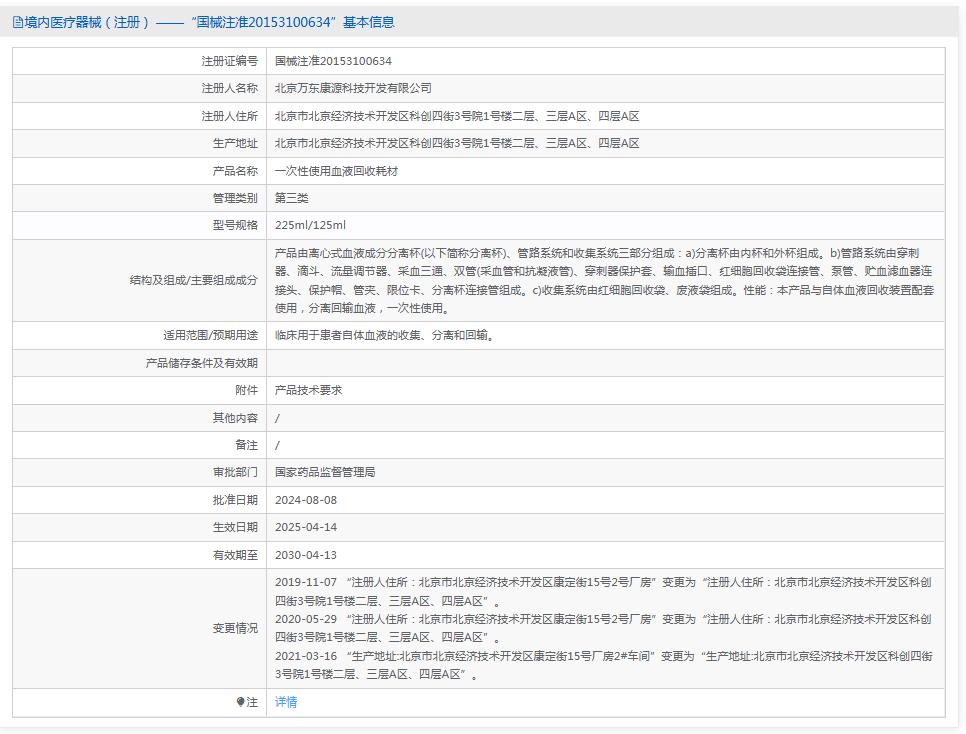This screenshot has width=966, height=734.
Task: Click approving department 国家药品监督管理局
Action: click(x=325, y=472)
